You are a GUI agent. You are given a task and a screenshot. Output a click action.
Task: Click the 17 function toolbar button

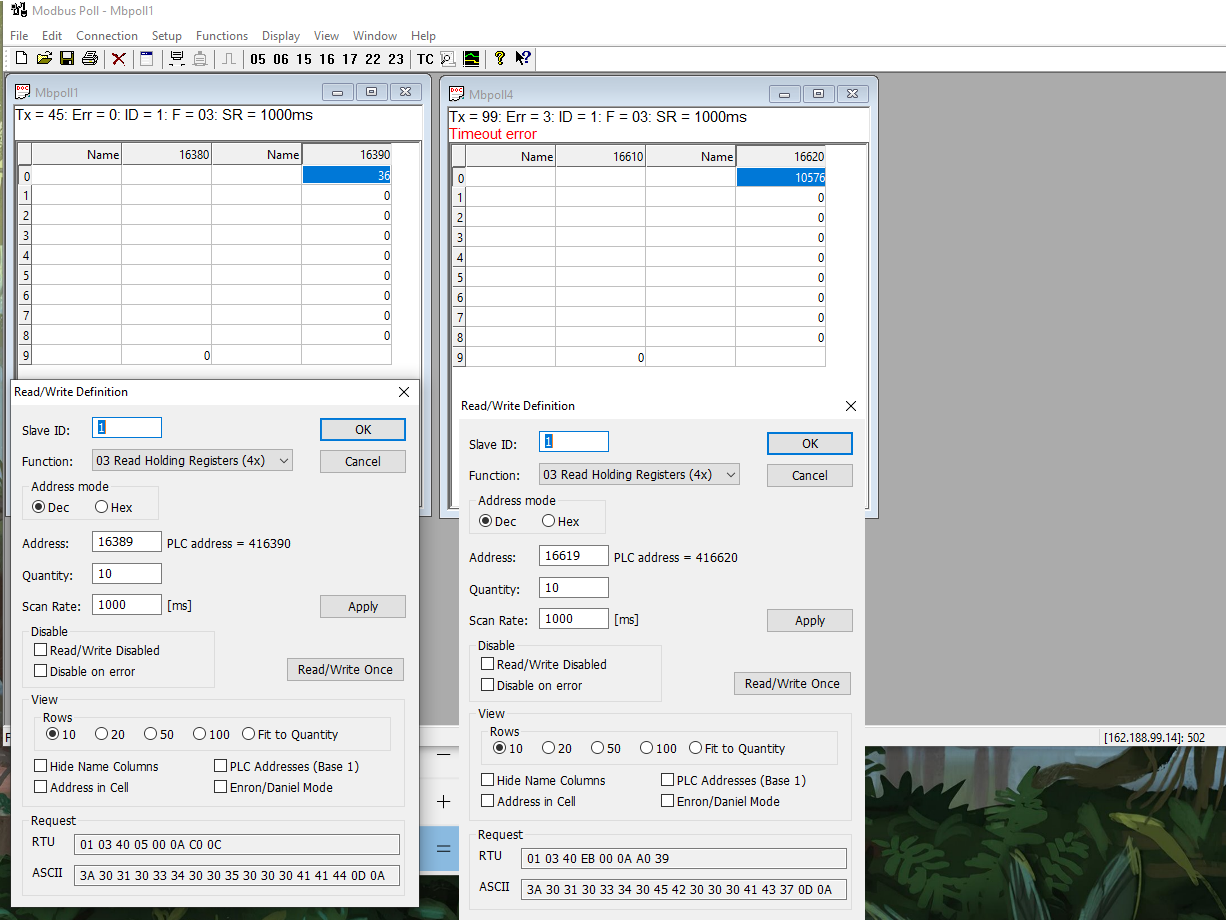click(x=350, y=59)
